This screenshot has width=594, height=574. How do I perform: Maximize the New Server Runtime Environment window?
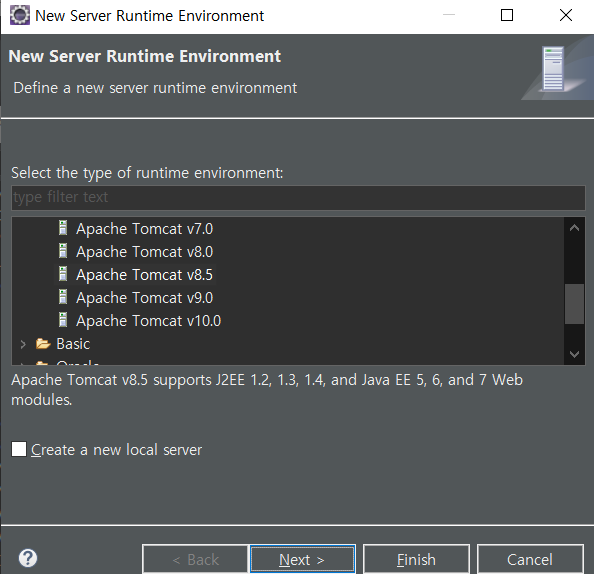click(x=507, y=16)
